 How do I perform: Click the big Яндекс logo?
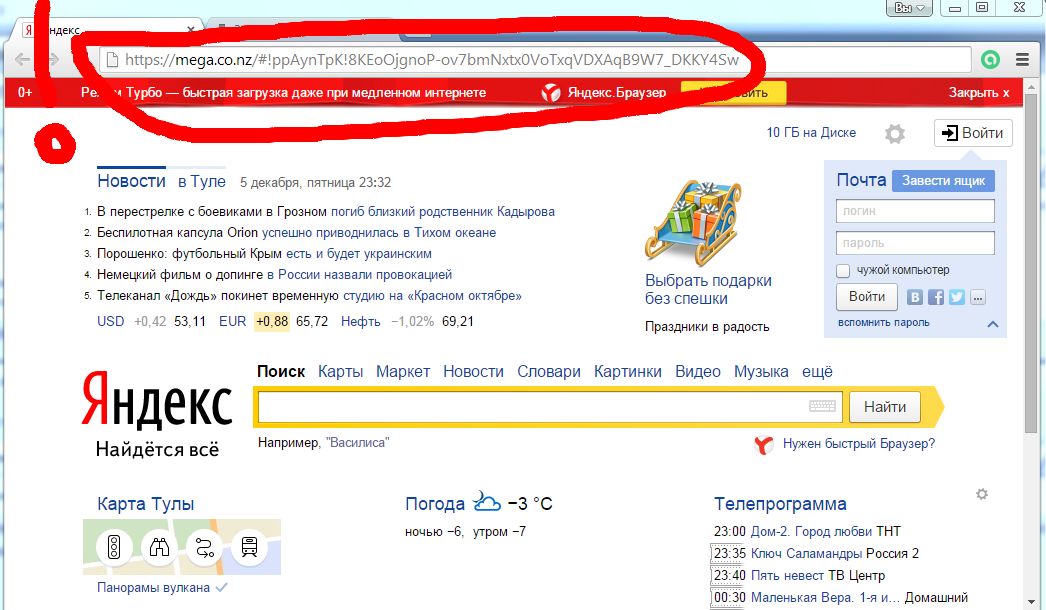pyautogui.click(x=157, y=400)
